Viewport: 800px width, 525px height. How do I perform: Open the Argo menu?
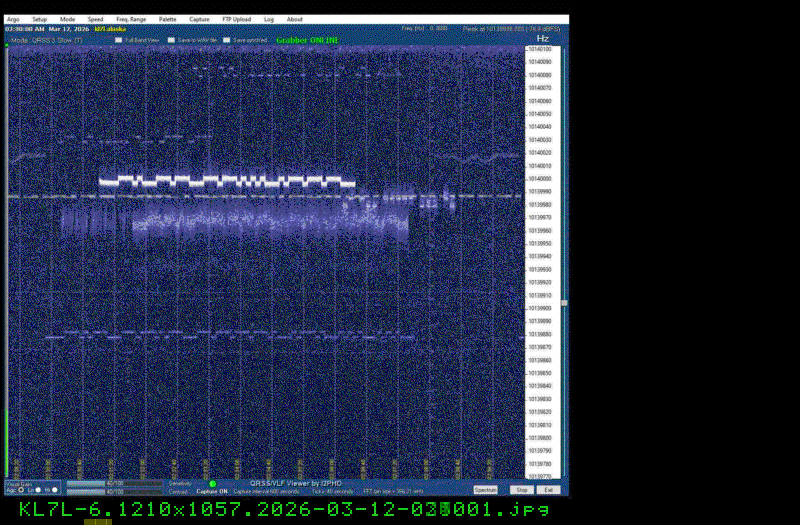click(x=12, y=19)
